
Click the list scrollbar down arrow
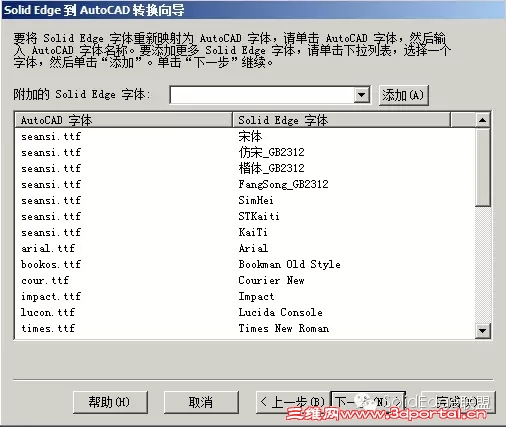(482, 331)
